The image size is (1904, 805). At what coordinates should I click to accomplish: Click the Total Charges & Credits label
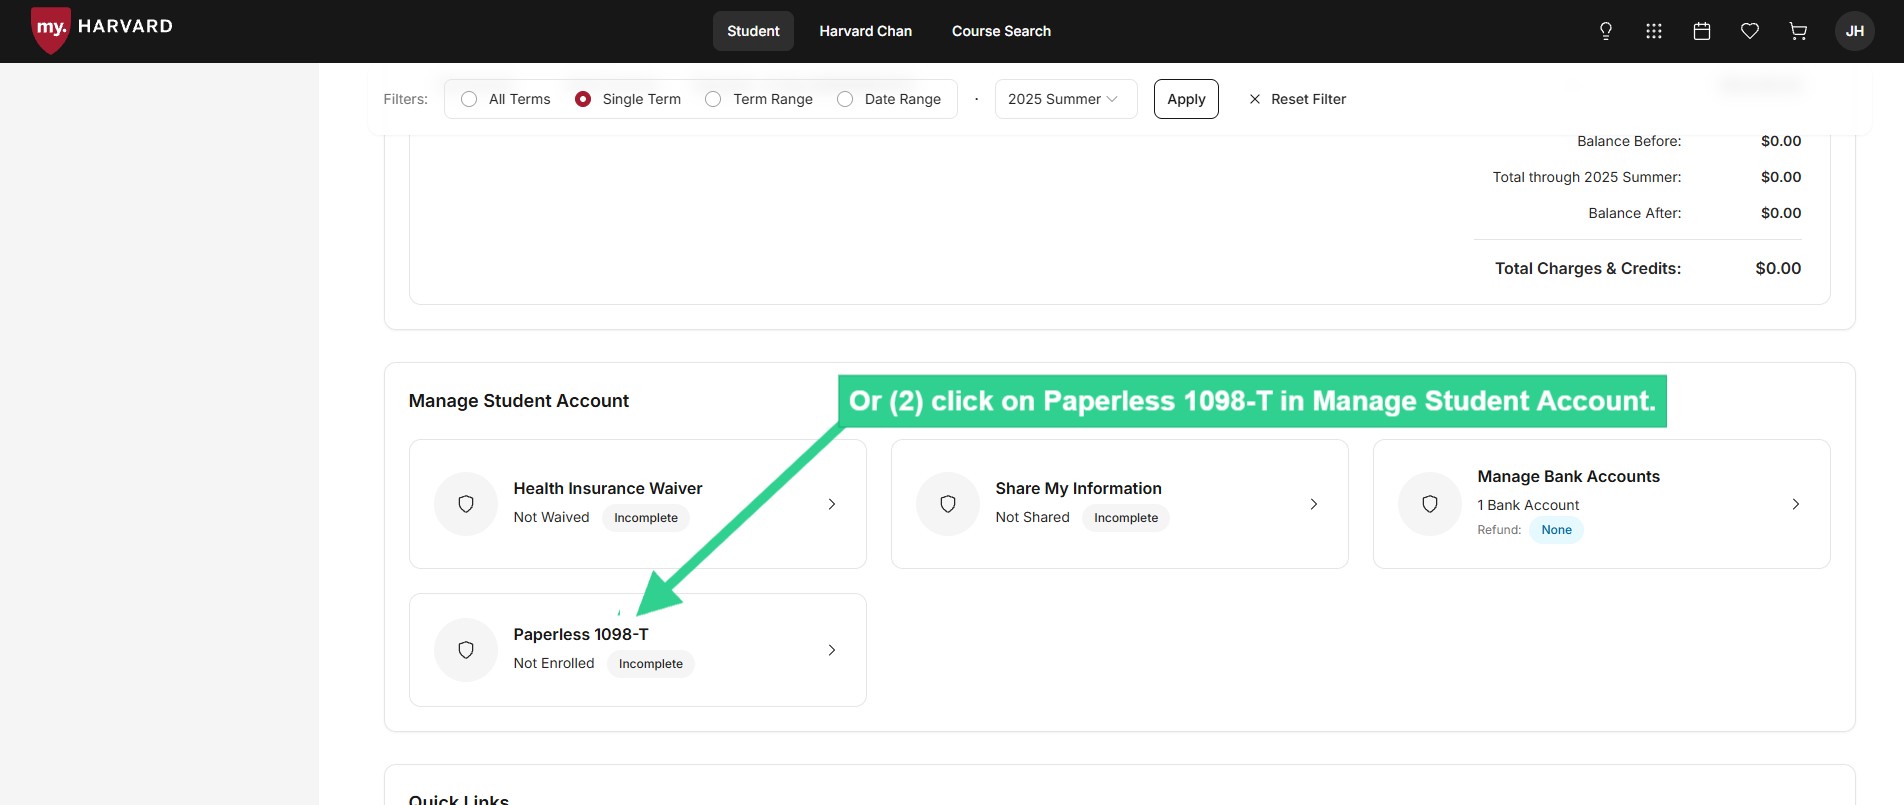pyautogui.click(x=1588, y=268)
